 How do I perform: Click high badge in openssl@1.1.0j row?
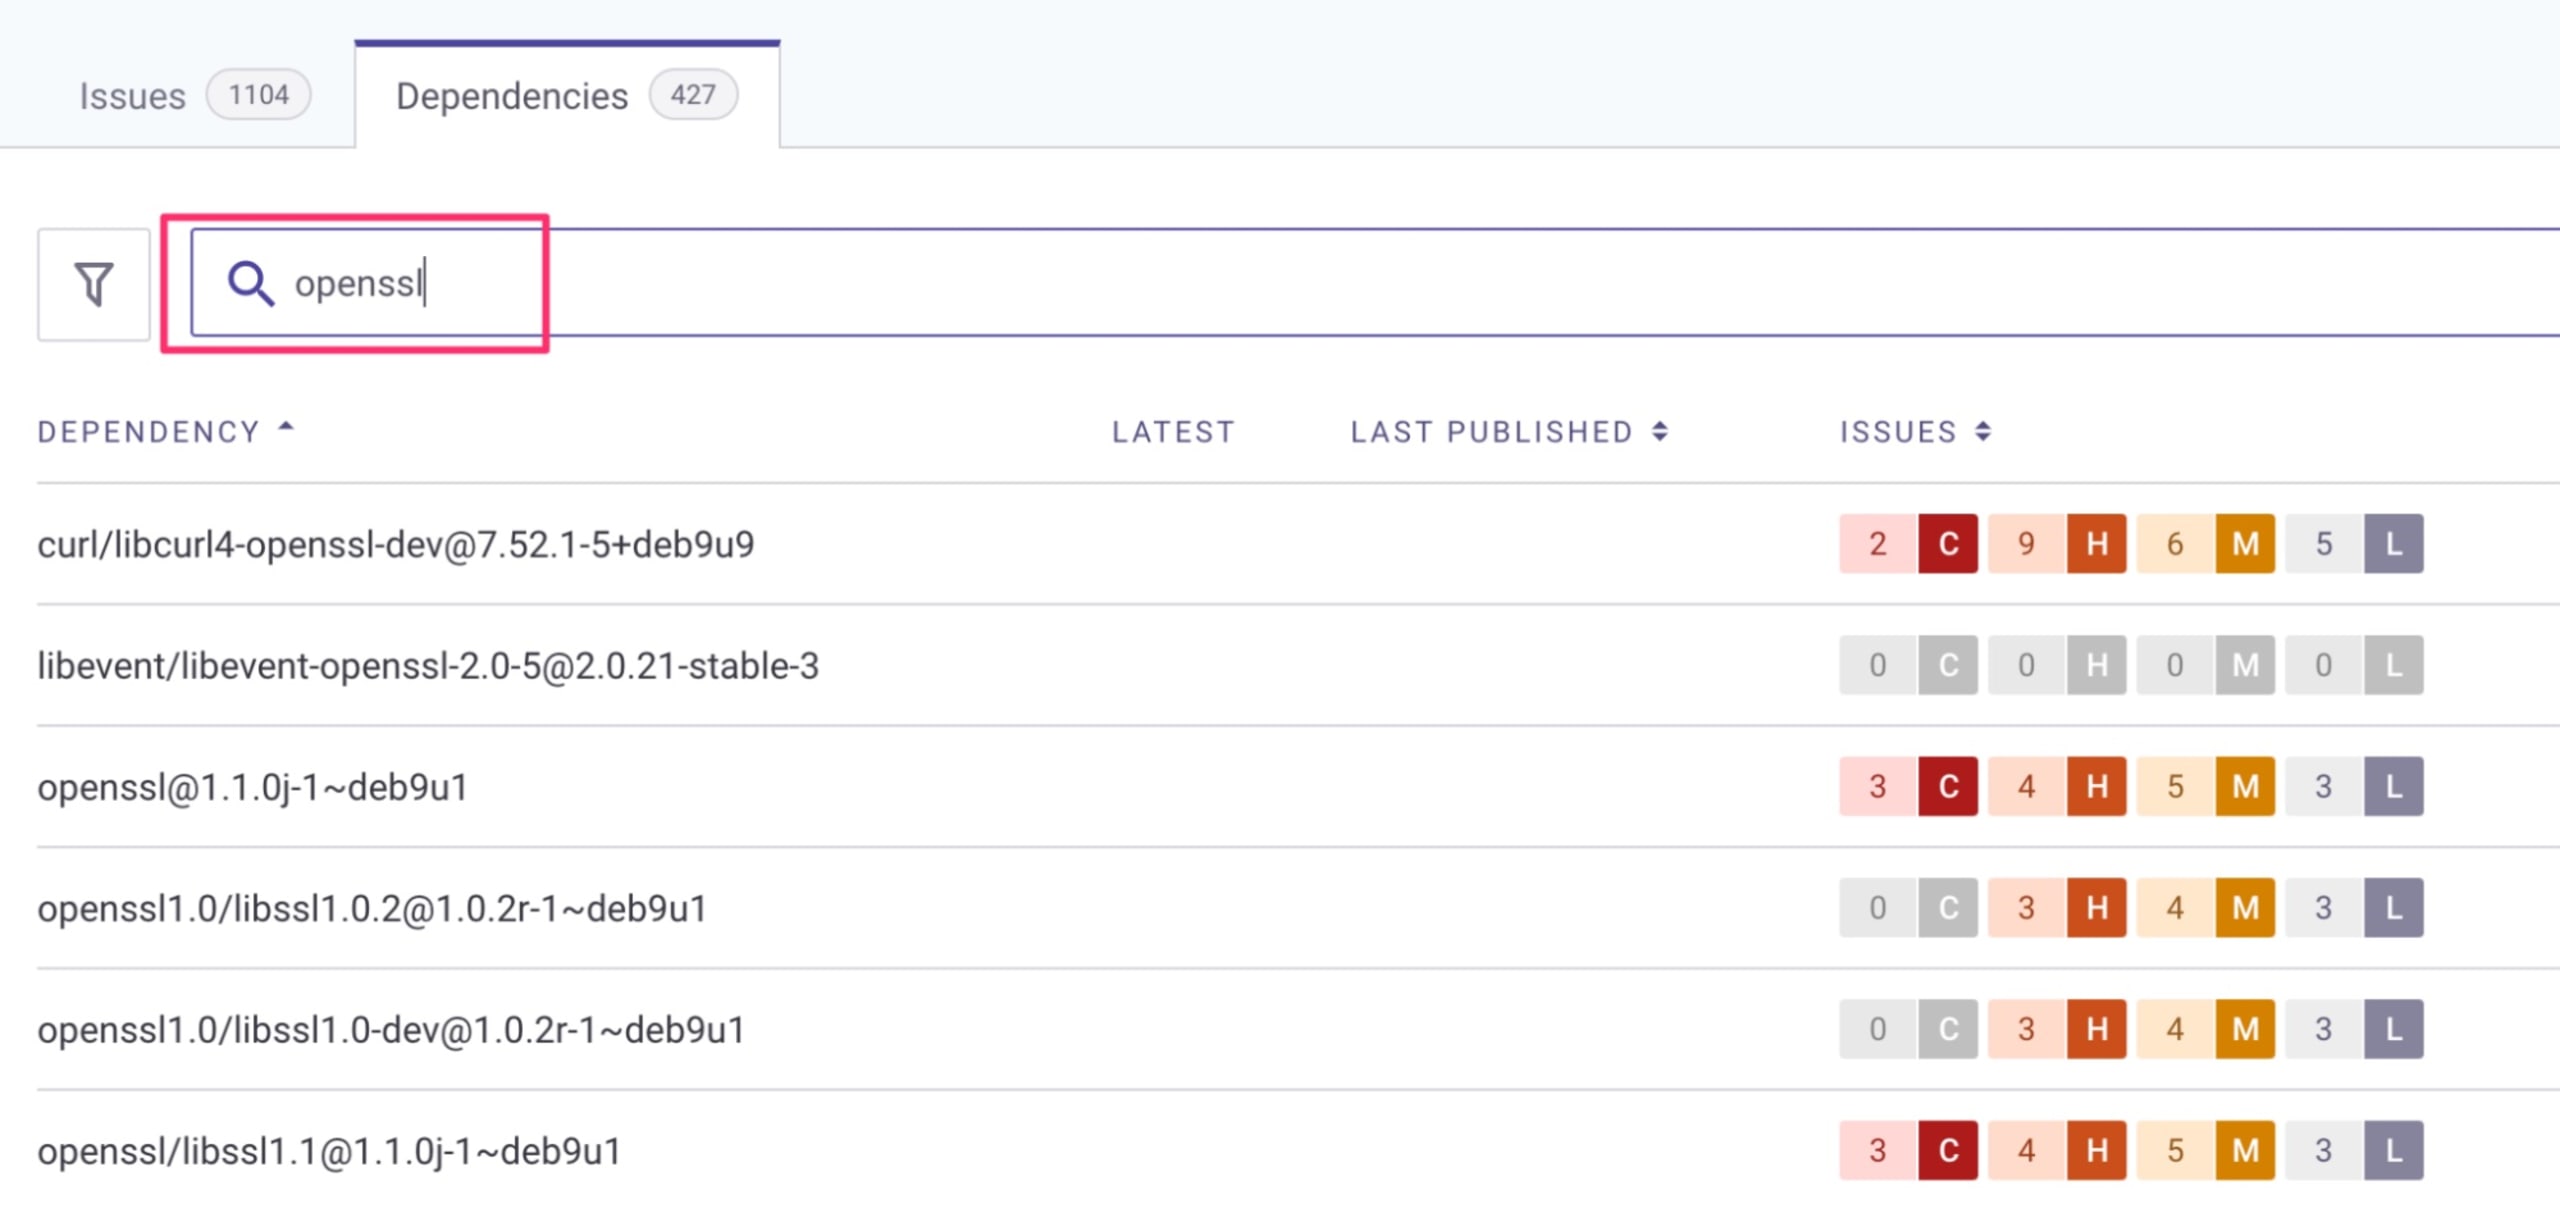tap(2096, 786)
